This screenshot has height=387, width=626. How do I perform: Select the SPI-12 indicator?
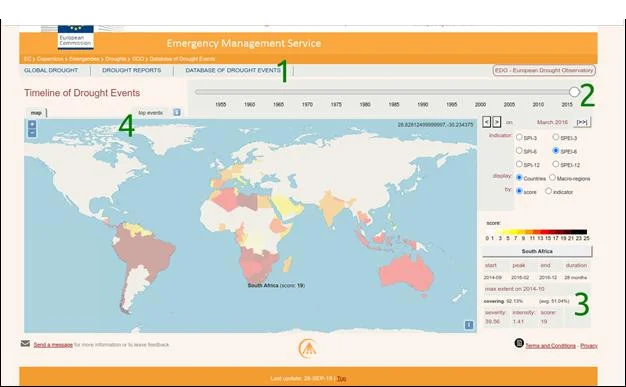pos(519,164)
